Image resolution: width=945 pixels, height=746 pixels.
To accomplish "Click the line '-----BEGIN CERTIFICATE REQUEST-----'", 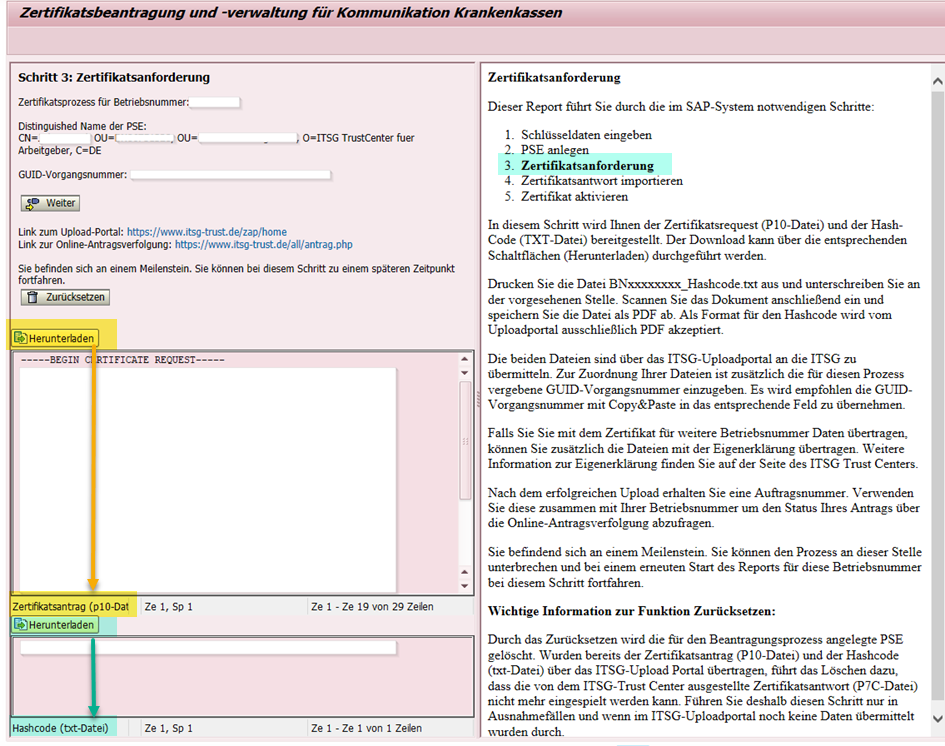I will [x=122, y=360].
